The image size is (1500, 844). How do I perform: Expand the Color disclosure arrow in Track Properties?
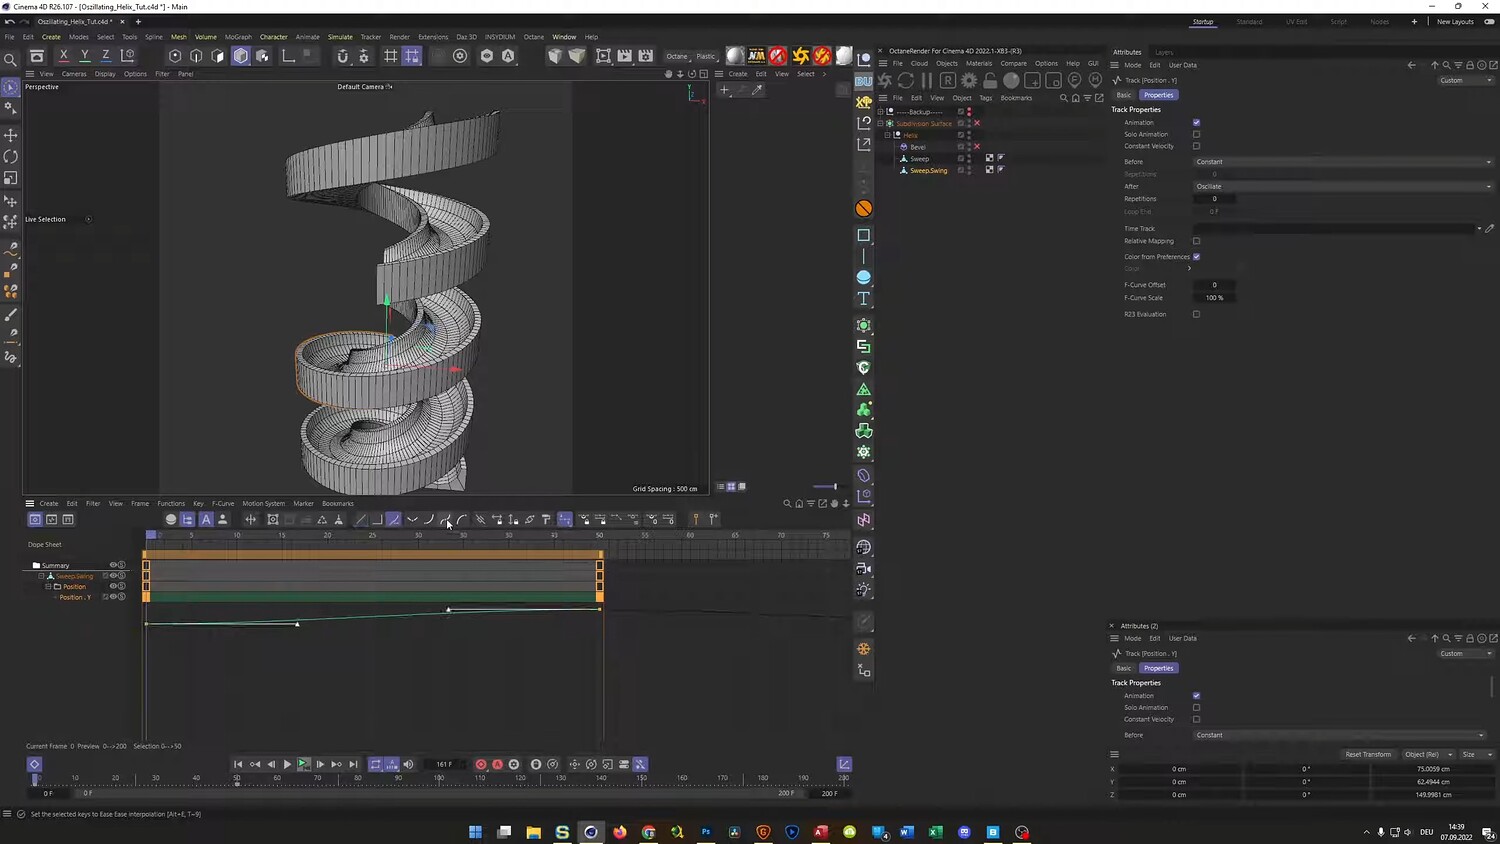(x=1189, y=268)
